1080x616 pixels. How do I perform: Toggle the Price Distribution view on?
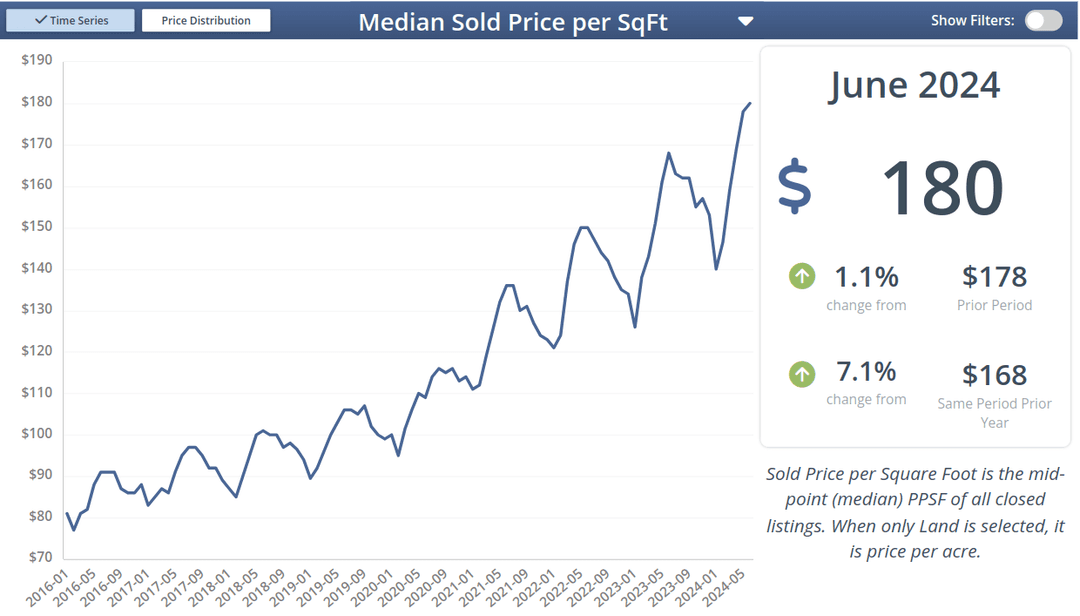(206, 19)
